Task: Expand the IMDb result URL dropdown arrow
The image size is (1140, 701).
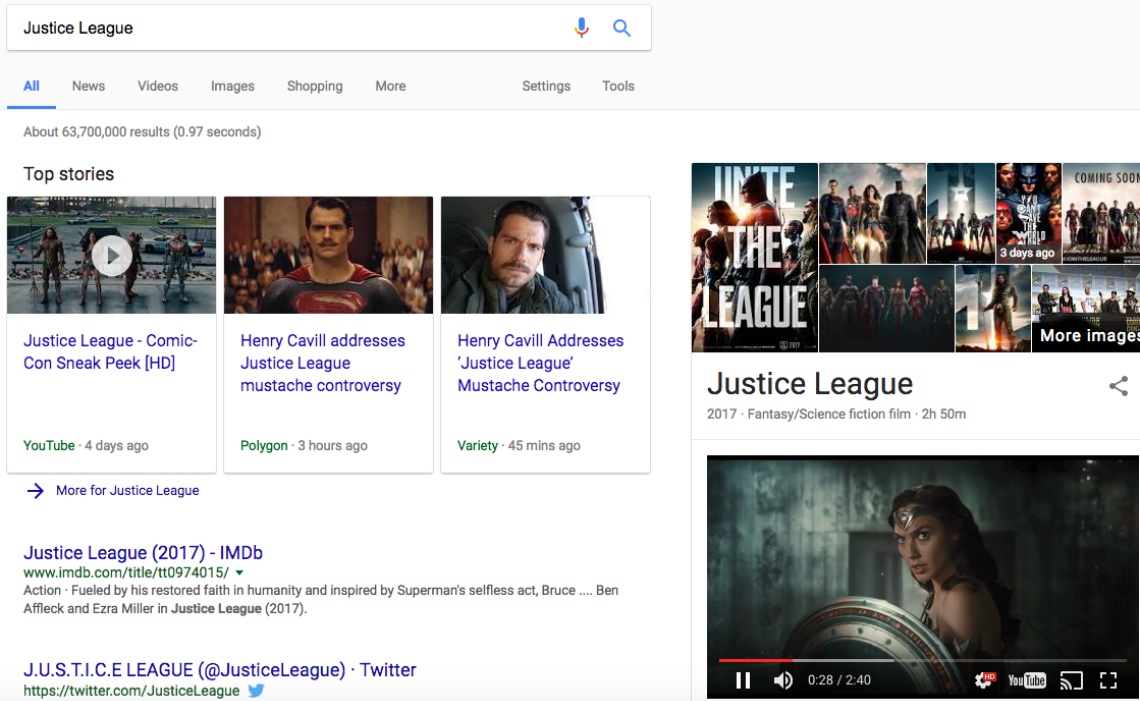Action: 240,573
